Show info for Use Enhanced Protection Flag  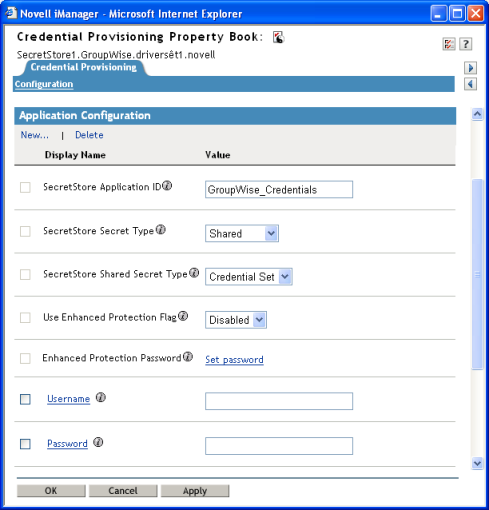pyautogui.click(x=183, y=316)
